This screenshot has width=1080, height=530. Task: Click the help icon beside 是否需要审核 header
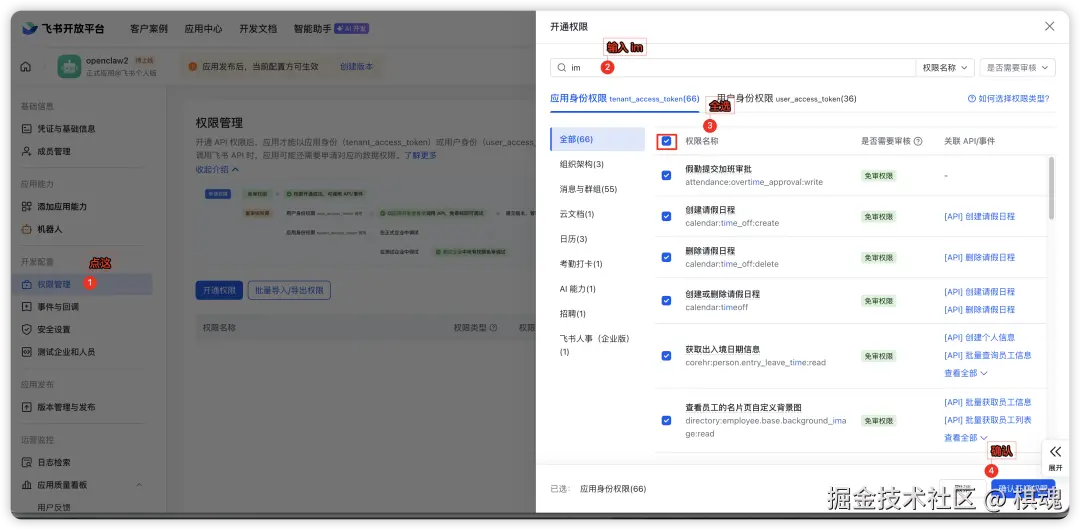point(917,141)
